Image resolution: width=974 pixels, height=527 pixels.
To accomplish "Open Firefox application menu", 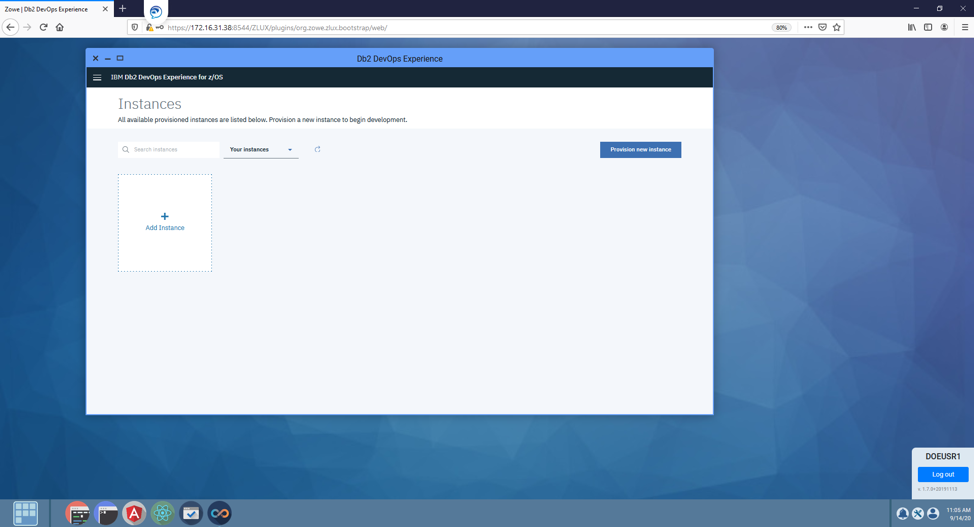I will coord(965,27).
